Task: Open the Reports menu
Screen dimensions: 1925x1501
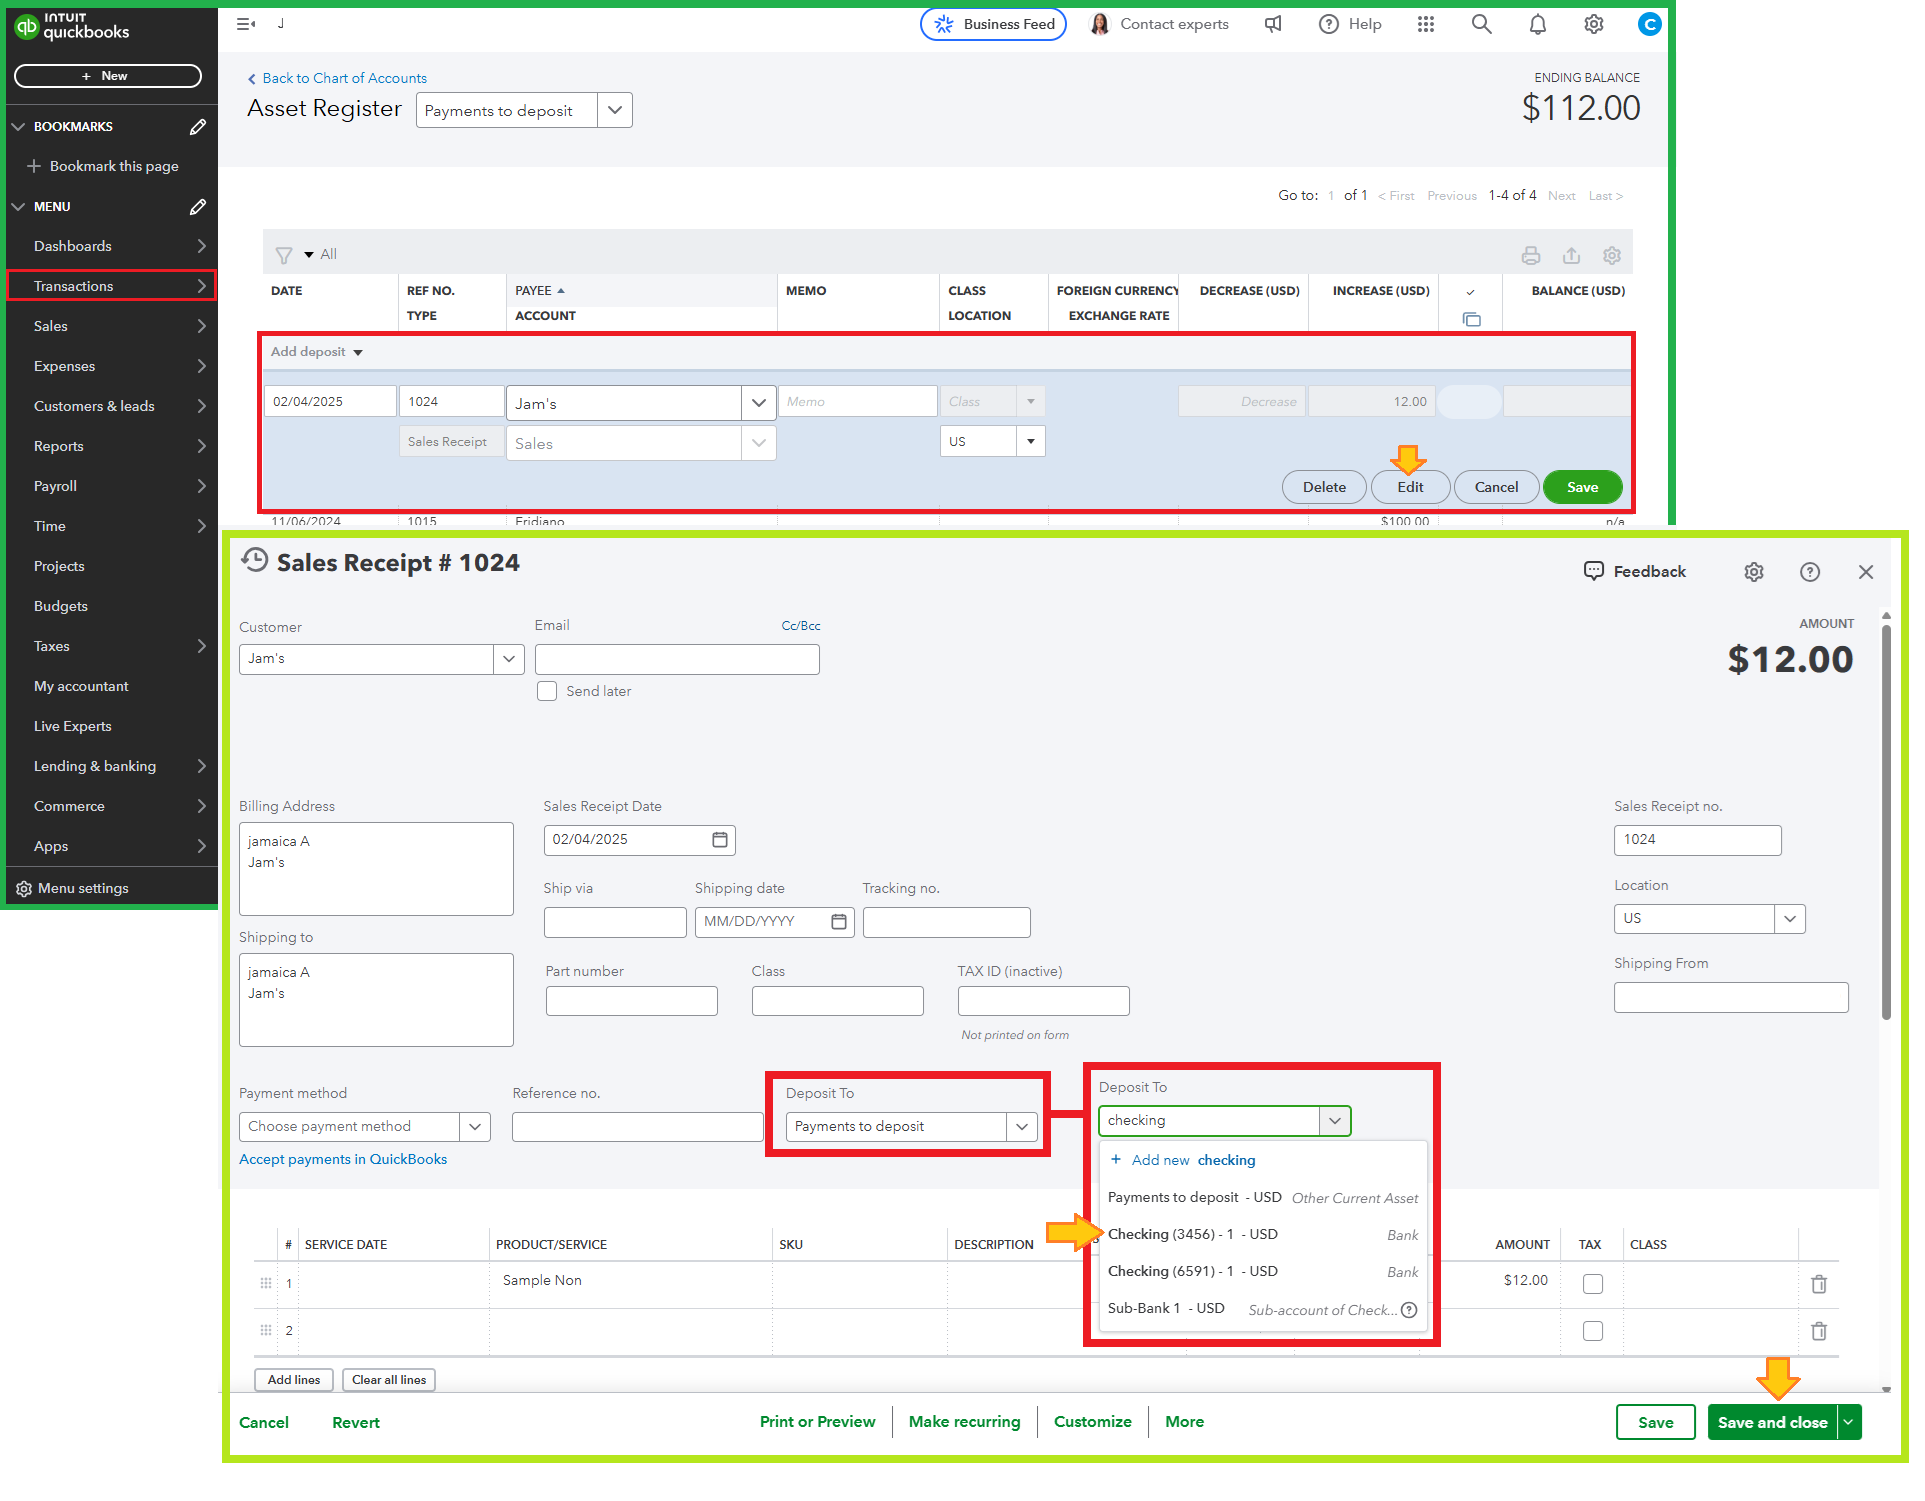Action: coord(111,446)
